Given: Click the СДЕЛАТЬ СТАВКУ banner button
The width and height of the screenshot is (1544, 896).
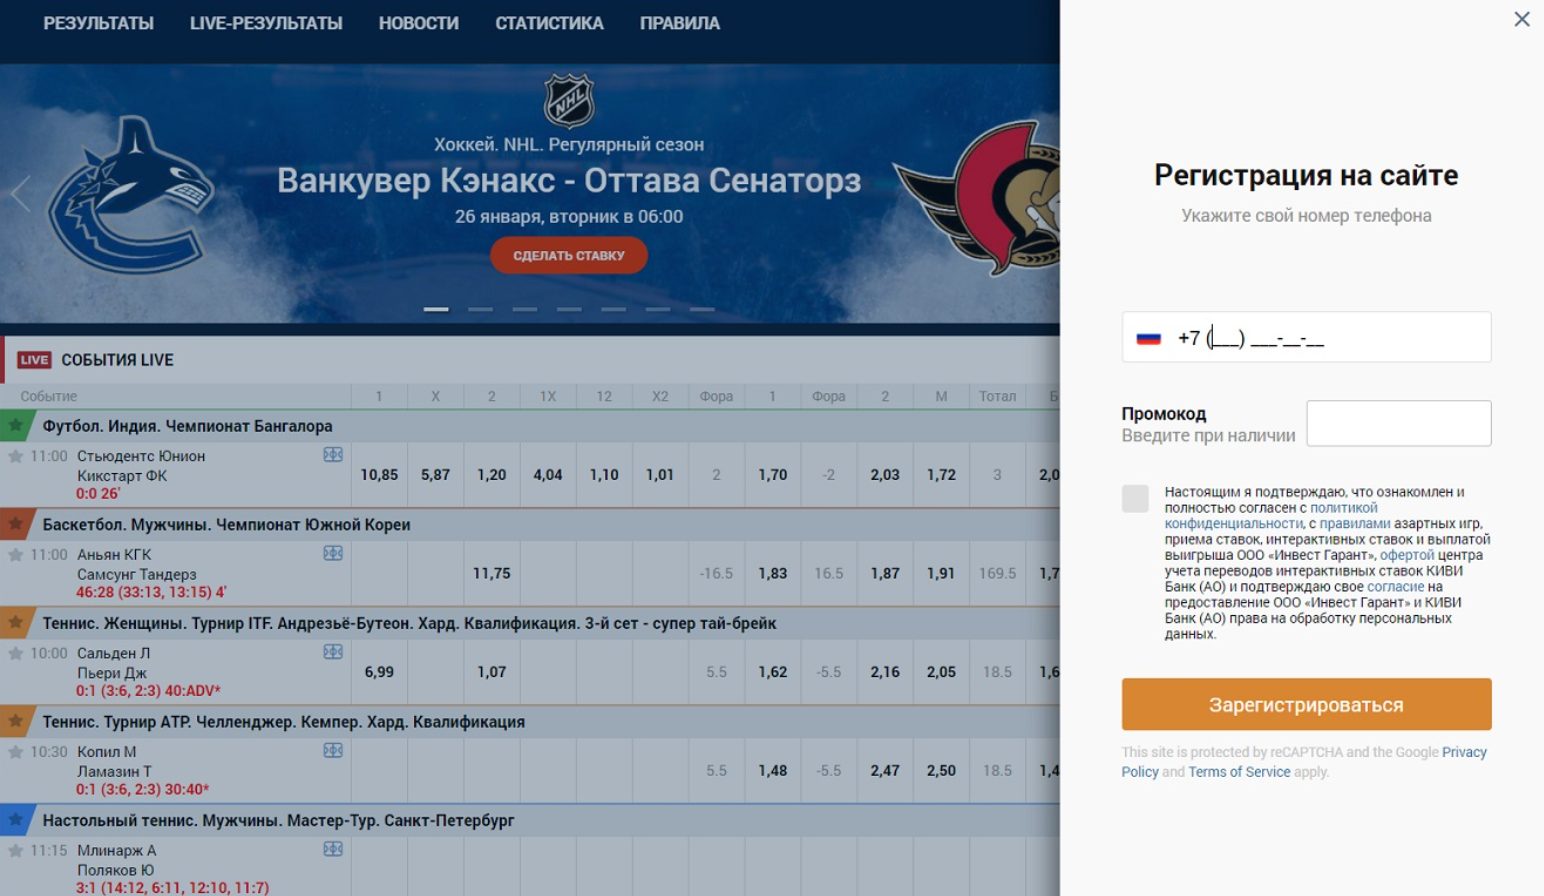Looking at the screenshot, I should tap(568, 255).
